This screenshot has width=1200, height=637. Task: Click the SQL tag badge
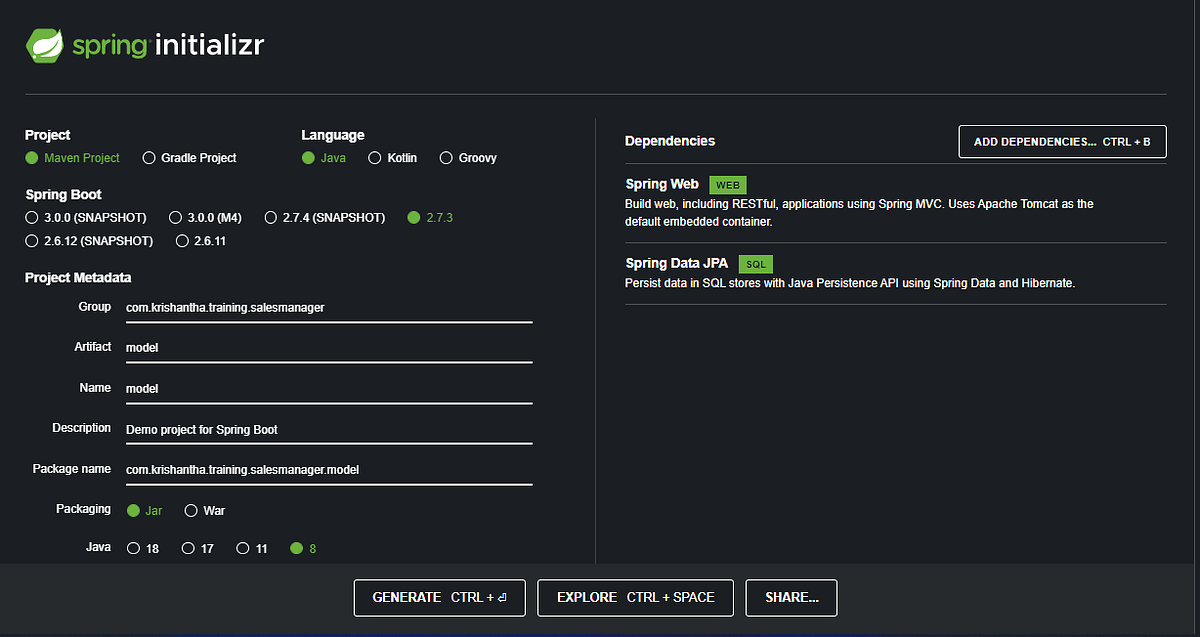(756, 264)
